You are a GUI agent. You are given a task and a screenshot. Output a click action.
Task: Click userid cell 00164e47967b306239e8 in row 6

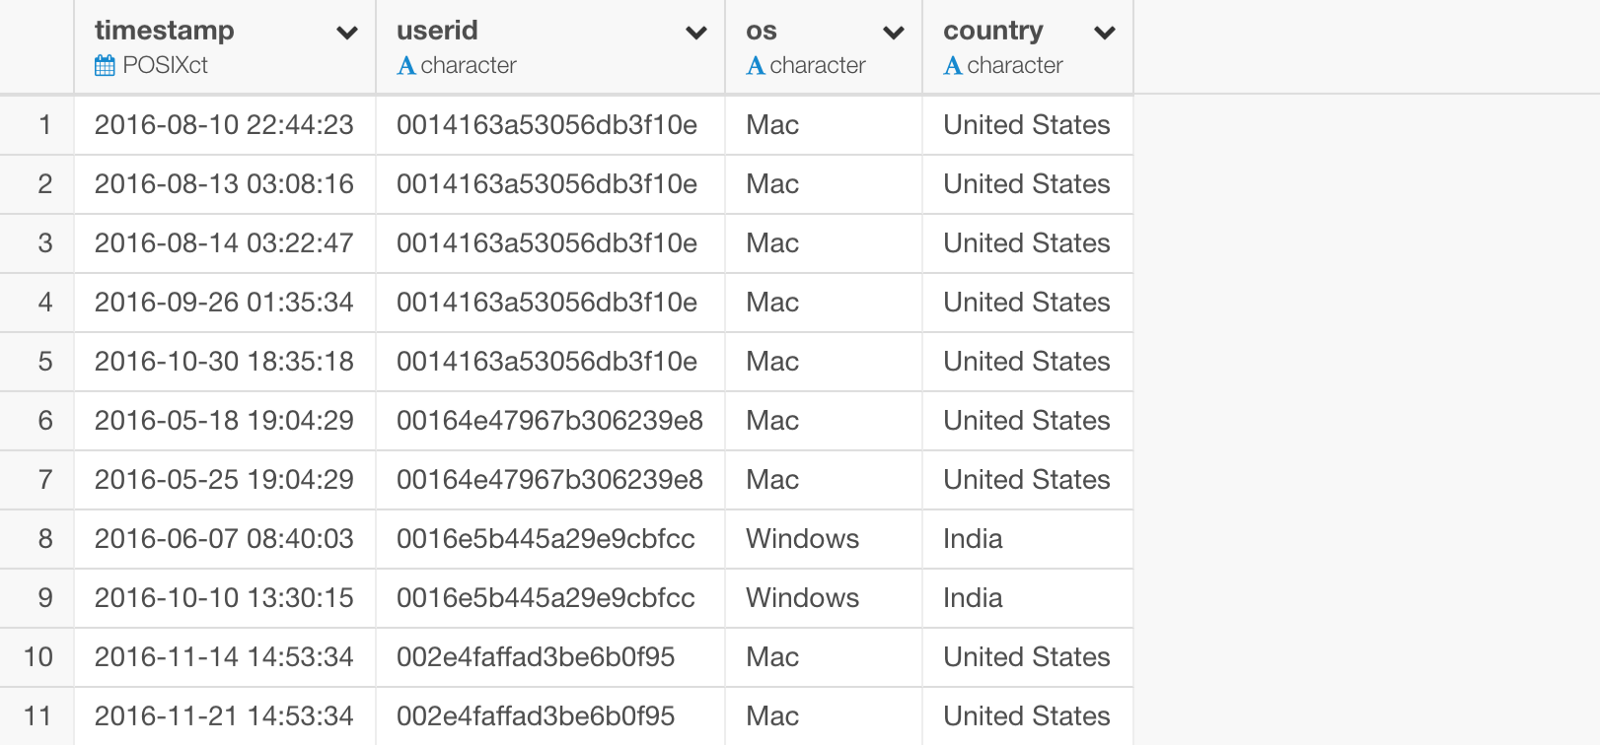(x=550, y=420)
